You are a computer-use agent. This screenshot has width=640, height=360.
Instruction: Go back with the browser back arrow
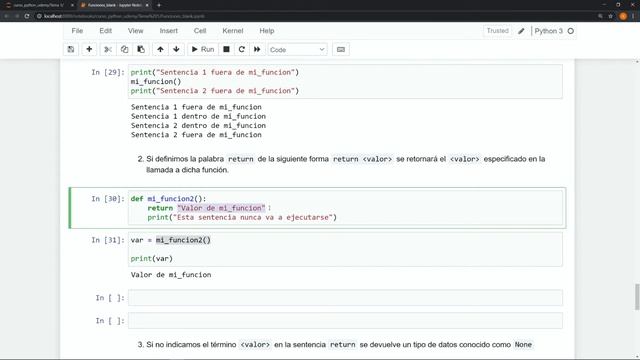point(7,16)
